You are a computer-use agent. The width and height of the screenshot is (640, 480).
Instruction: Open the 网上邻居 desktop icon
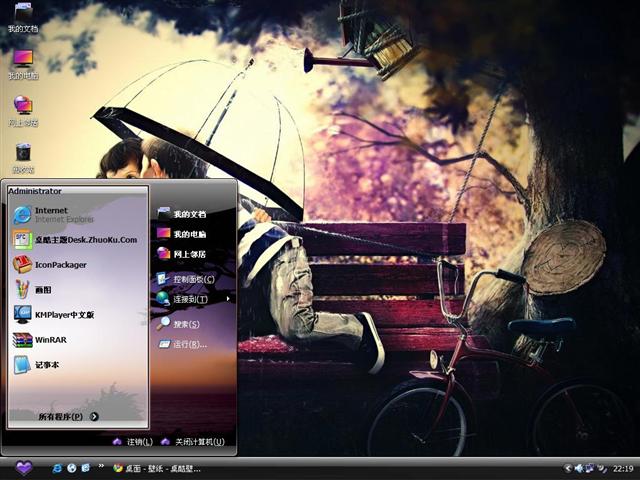(x=23, y=111)
